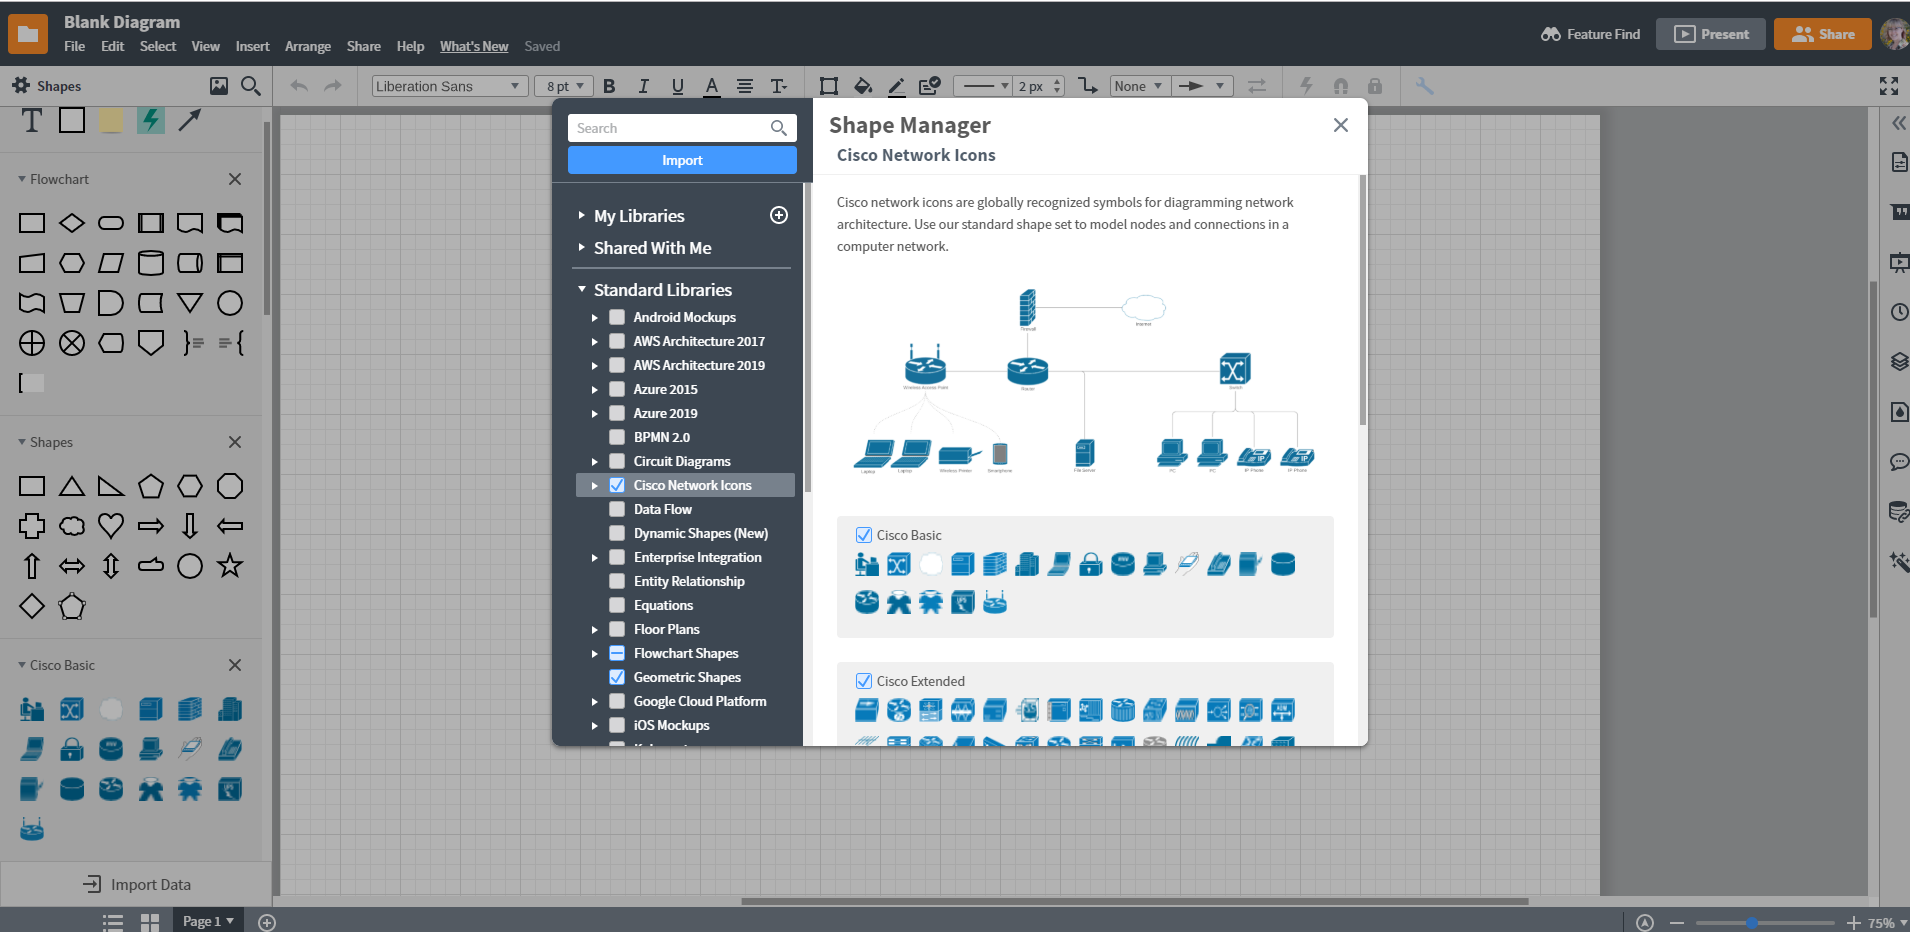
Task: Check the Android Mockups library checkbox
Action: (617, 317)
